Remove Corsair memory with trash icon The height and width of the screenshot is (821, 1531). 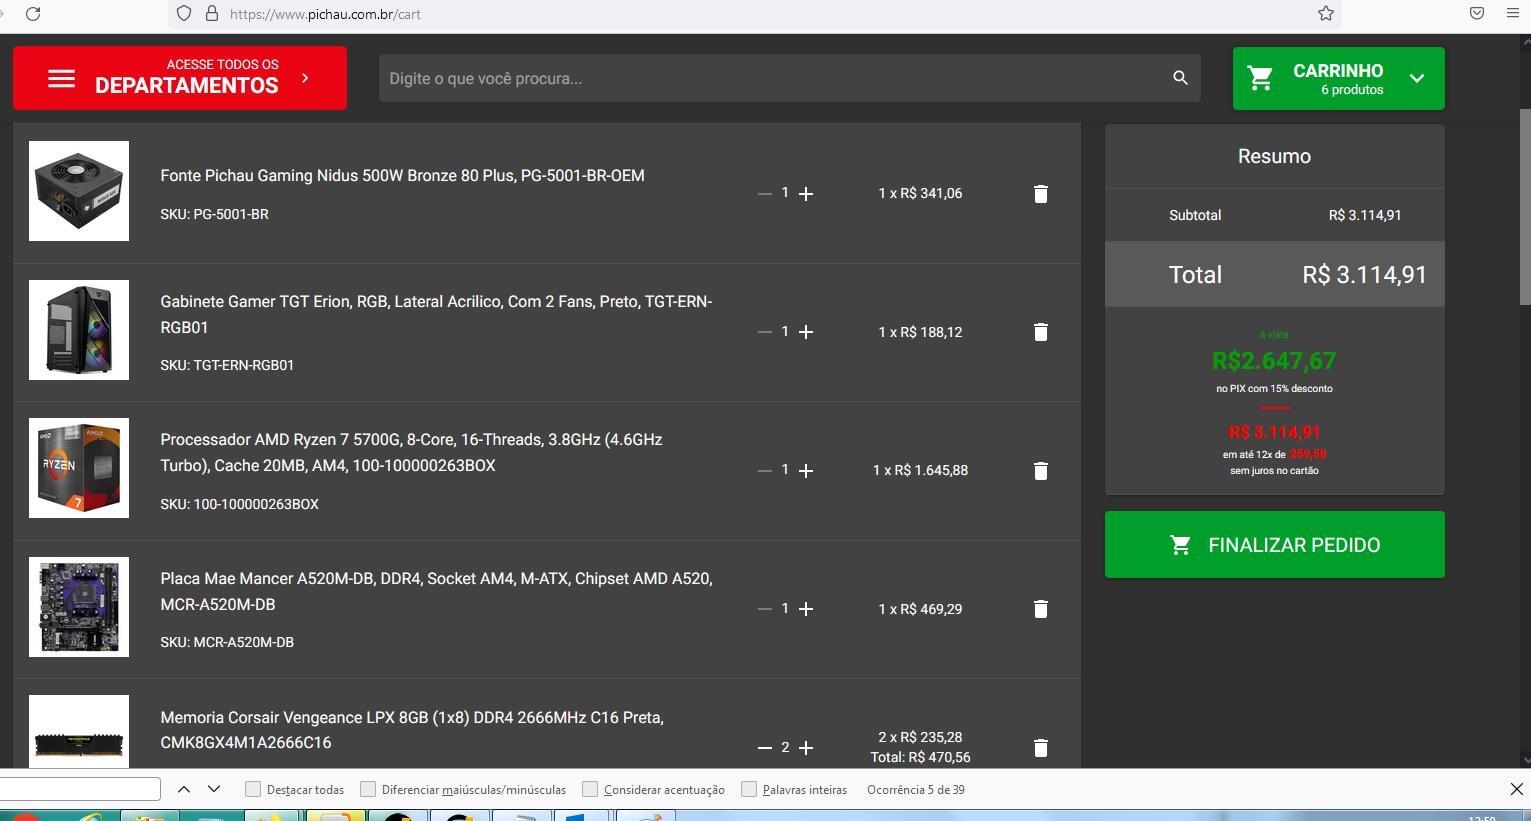(x=1040, y=748)
